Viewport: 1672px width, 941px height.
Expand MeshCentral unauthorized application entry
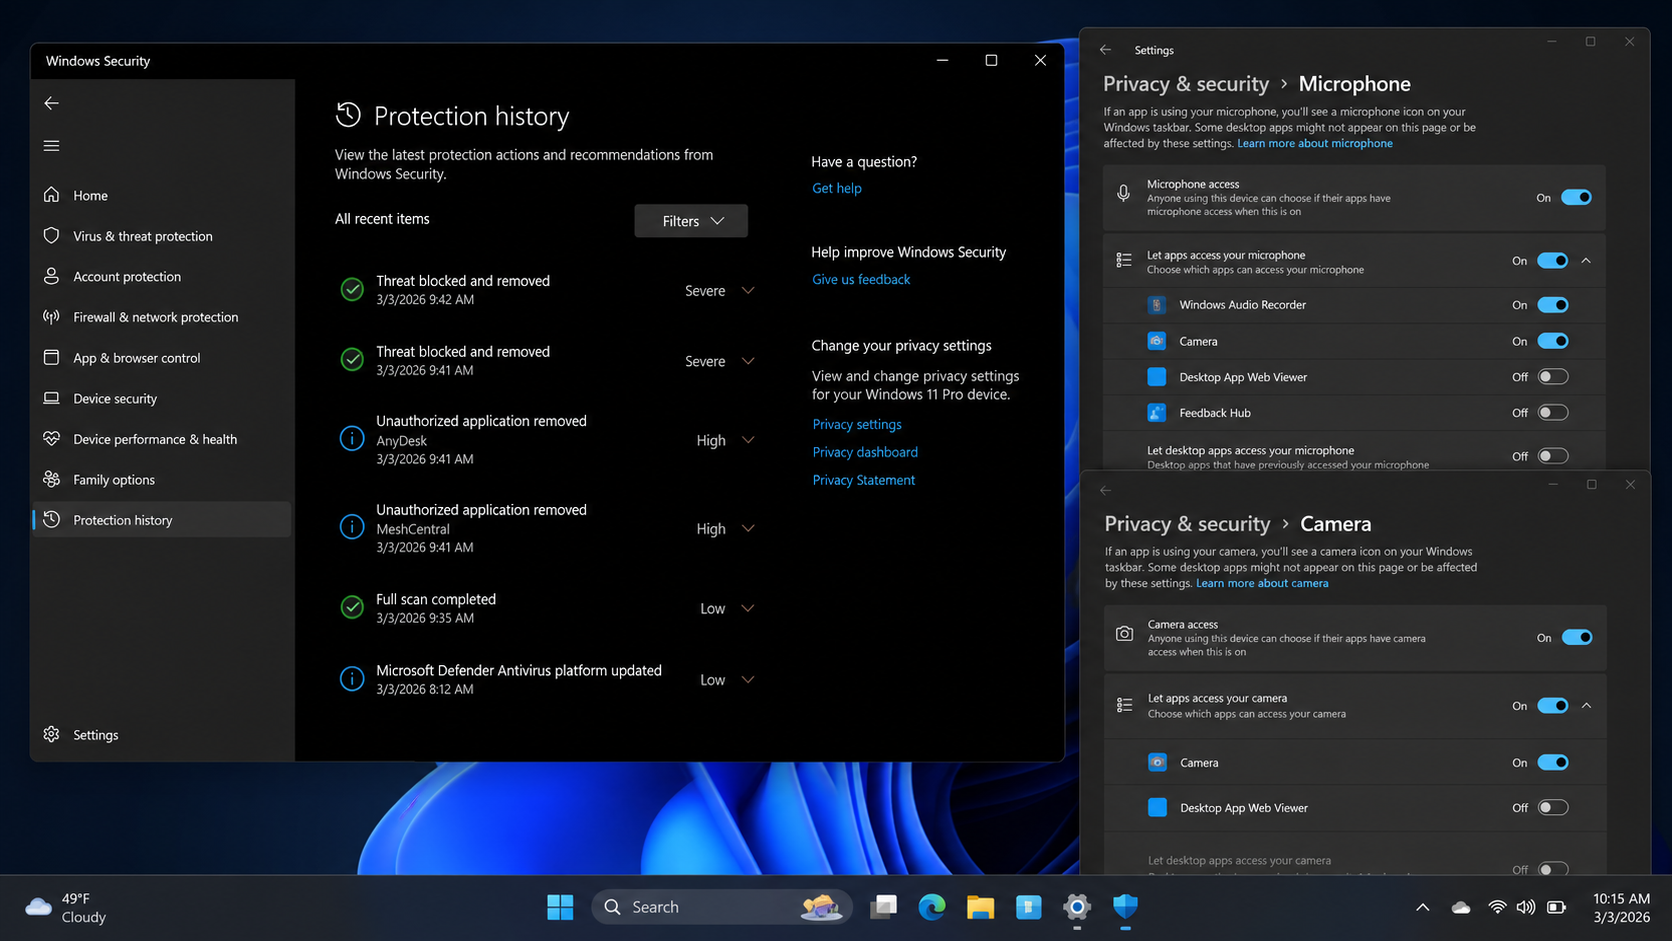pyautogui.click(x=748, y=528)
